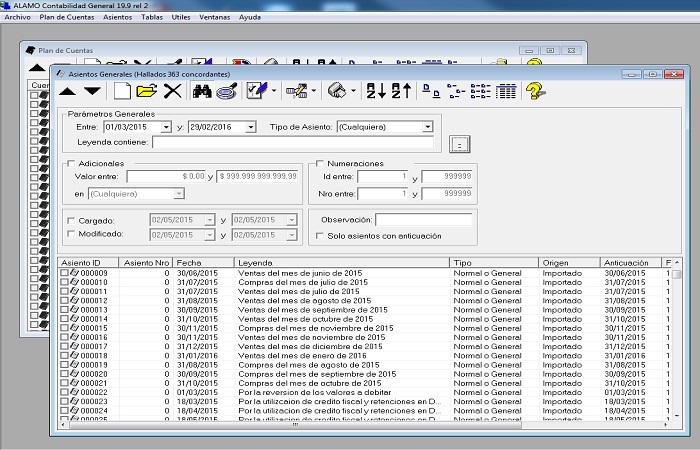The width and height of the screenshot is (700, 450).
Task: Open the Asientos menu
Action: coord(117,17)
